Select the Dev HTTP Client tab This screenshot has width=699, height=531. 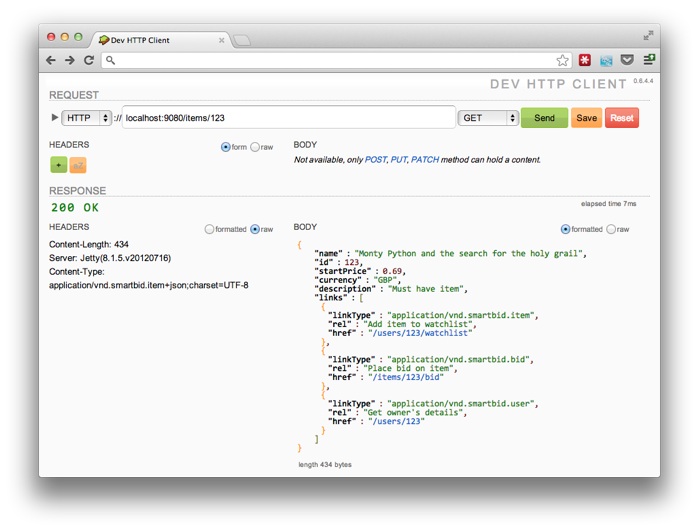click(160, 40)
